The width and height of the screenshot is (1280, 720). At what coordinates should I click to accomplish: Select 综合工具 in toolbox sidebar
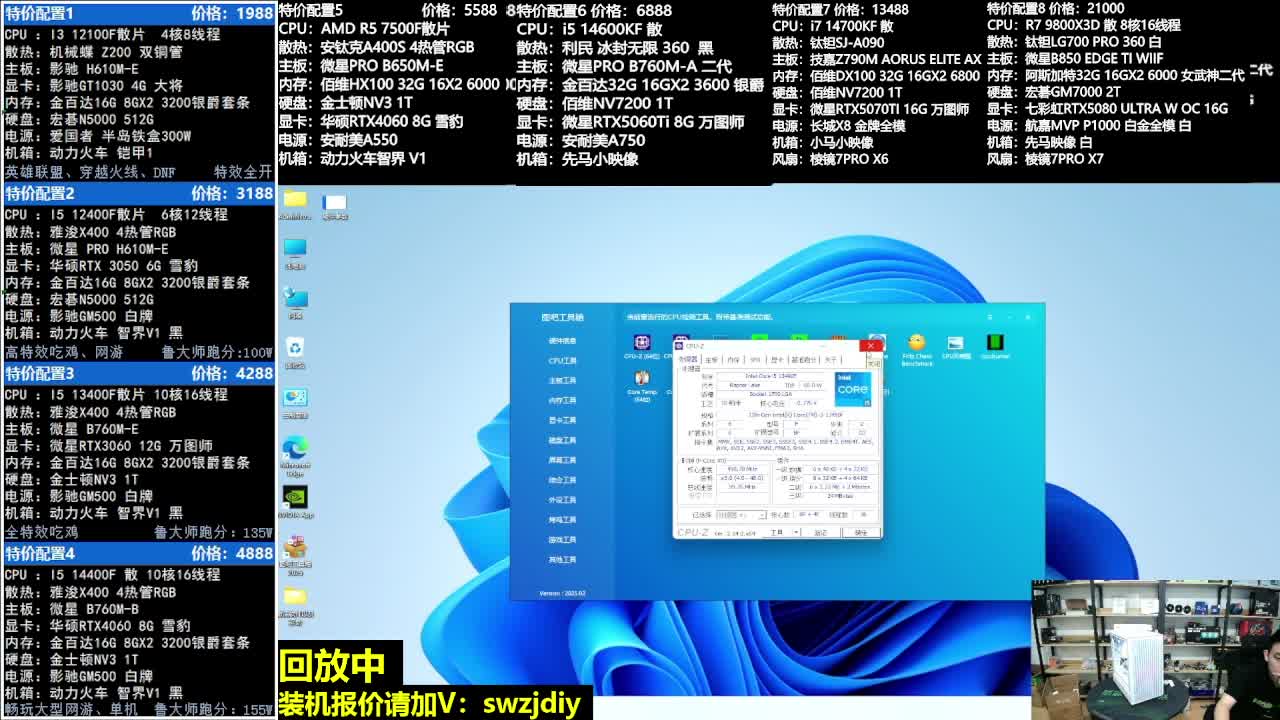(562, 480)
